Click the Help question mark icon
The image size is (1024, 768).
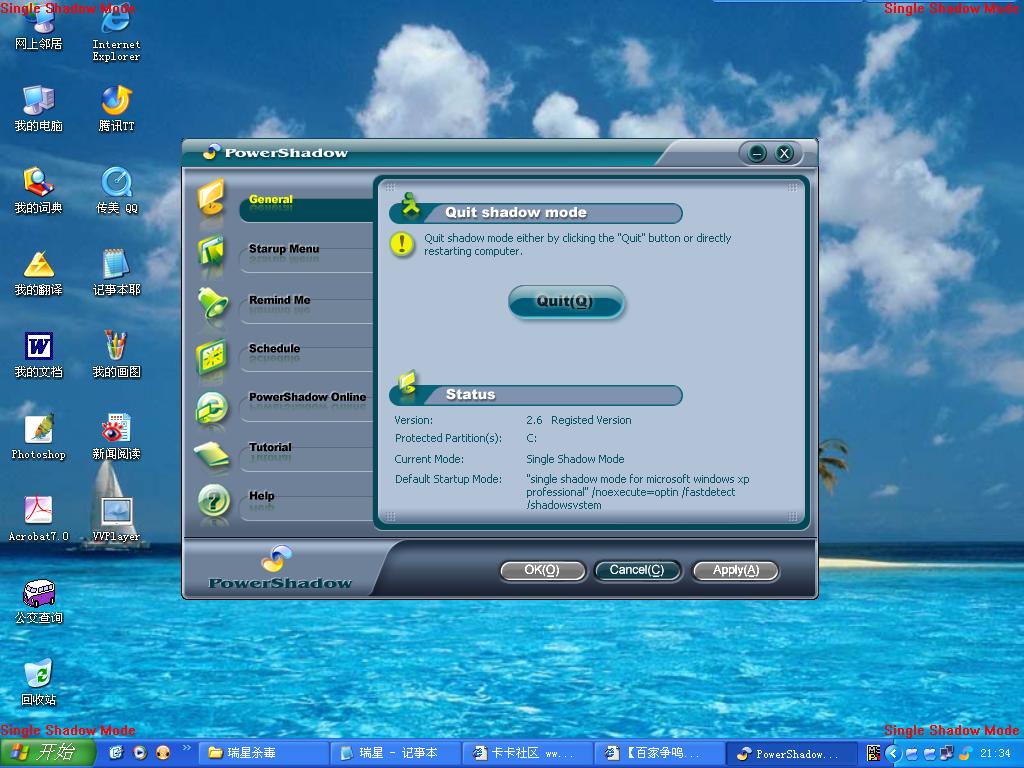(213, 501)
